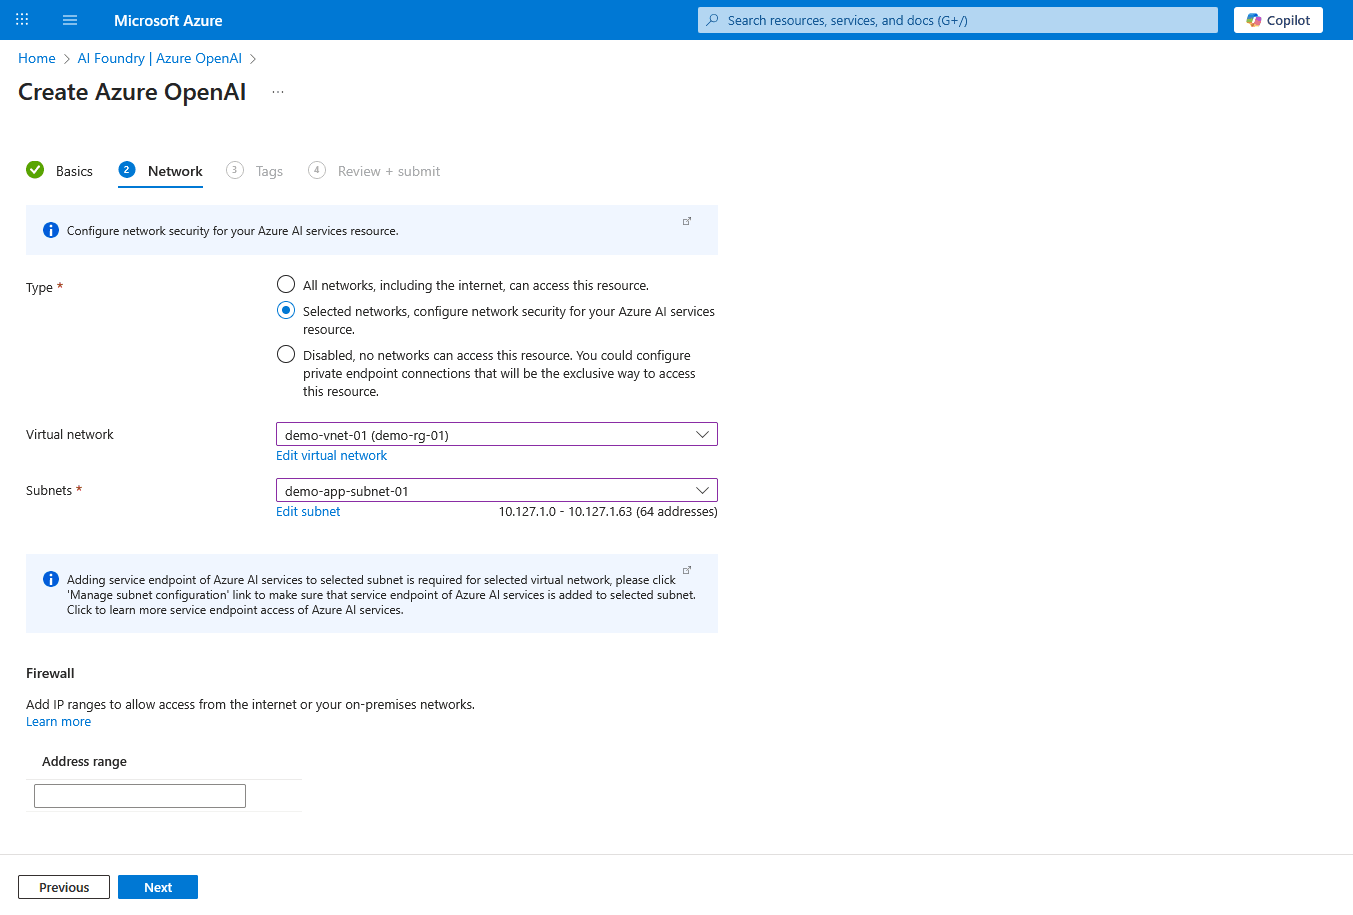The height and width of the screenshot is (915, 1353).
Task: Go back with the Previous button
Action: click(x=63, y=886)
